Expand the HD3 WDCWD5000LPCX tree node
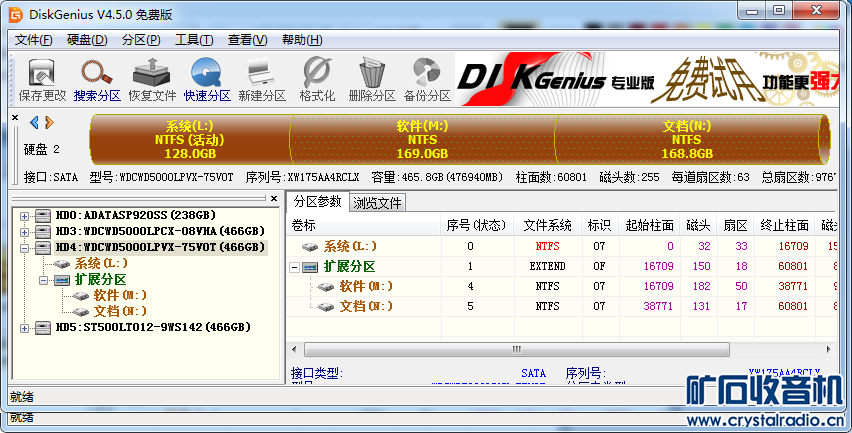Viewport: 852px width, 433px height. [x=24, y=232]
